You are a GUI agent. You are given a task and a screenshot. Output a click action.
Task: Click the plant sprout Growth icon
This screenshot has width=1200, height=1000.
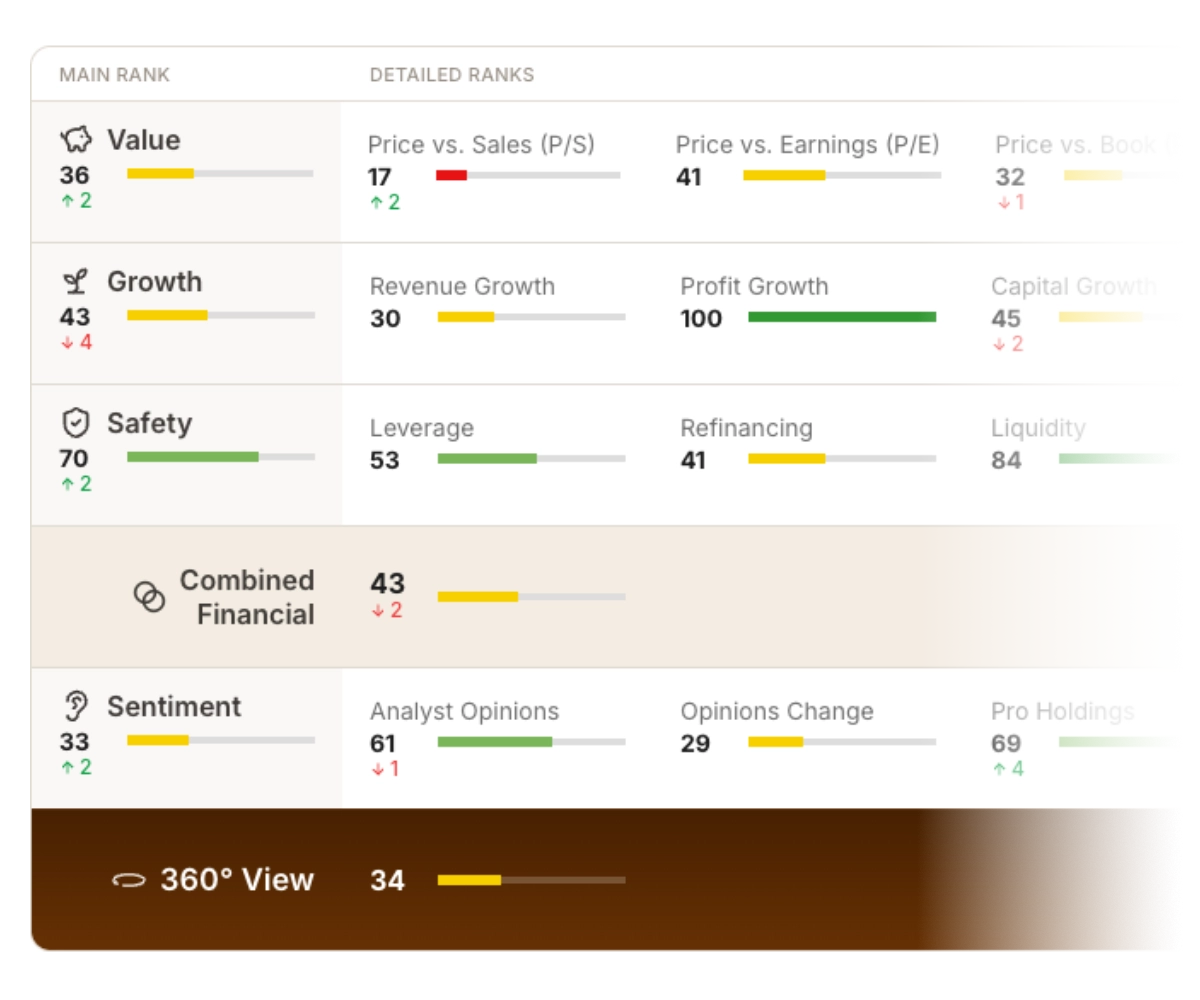tap(74, 283)
